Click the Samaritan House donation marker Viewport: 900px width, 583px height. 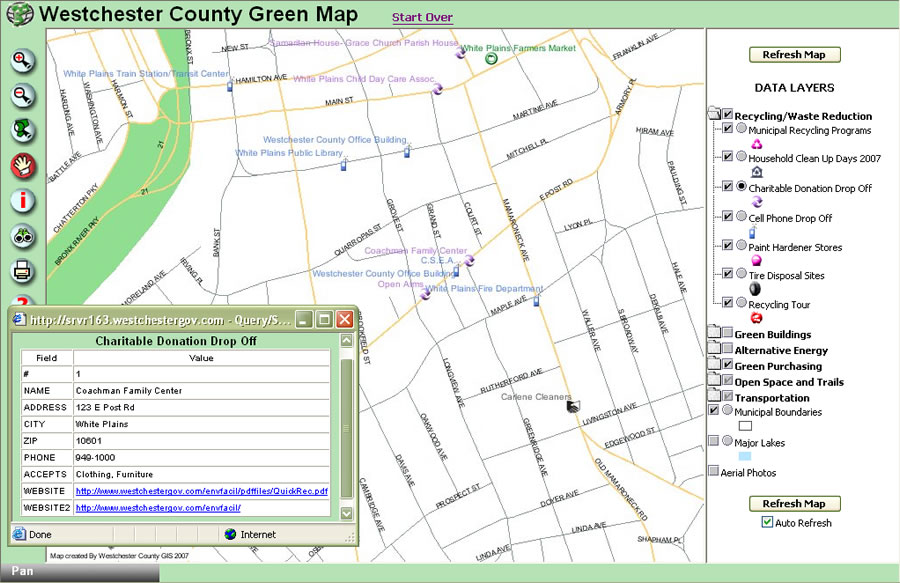[x=460, y=53]
